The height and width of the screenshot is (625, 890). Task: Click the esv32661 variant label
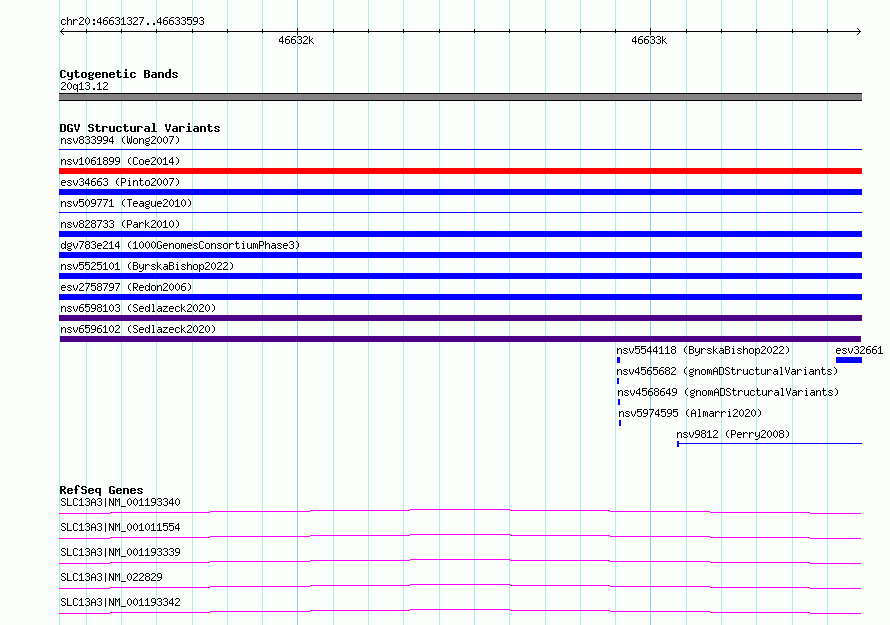pyautogui.click(x=859, y=350)
